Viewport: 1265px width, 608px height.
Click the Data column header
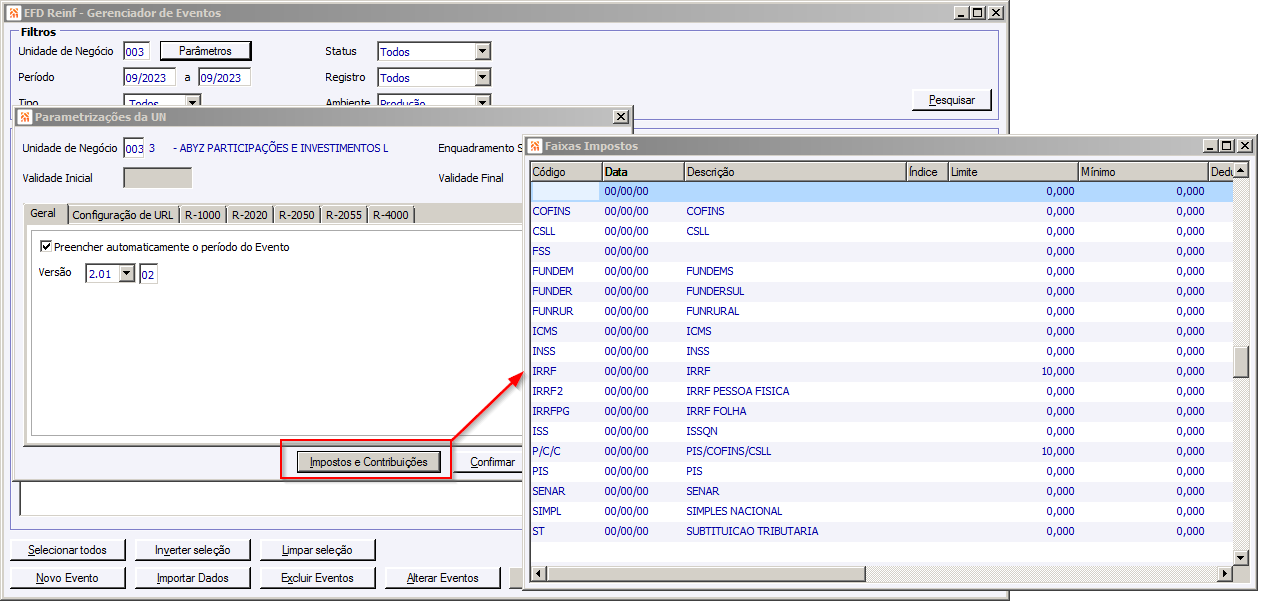pos(642,172)
